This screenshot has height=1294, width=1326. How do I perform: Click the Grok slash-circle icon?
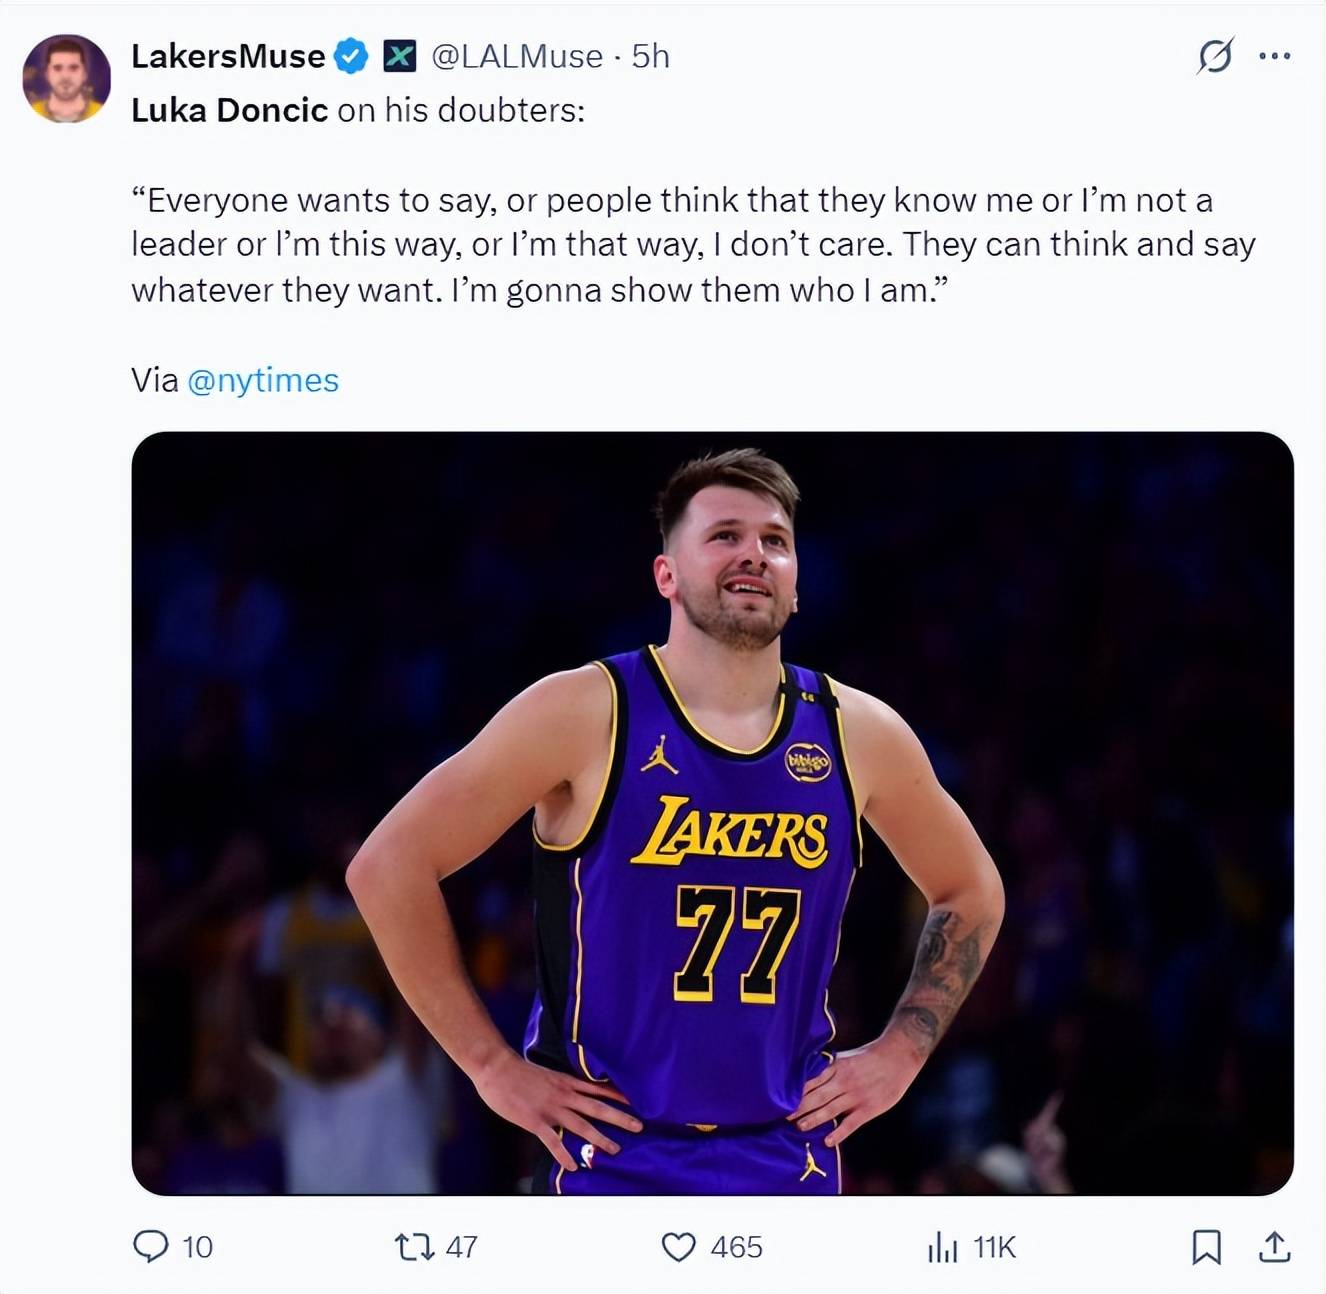tap(1215, 56)
